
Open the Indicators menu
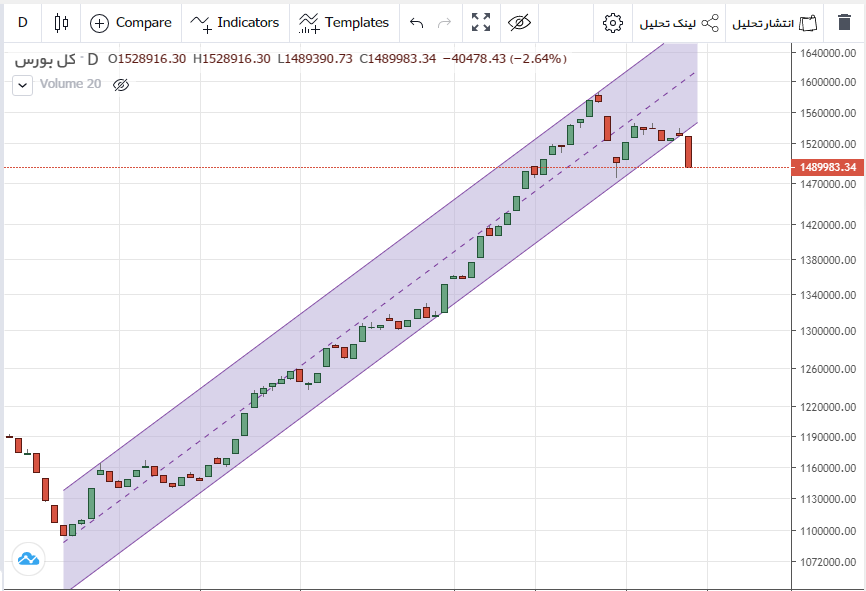tap(235, 23)
